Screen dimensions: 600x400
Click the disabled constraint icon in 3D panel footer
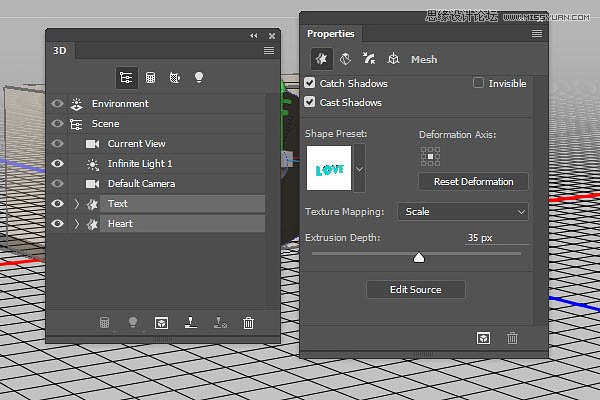(x=220, y=322)
